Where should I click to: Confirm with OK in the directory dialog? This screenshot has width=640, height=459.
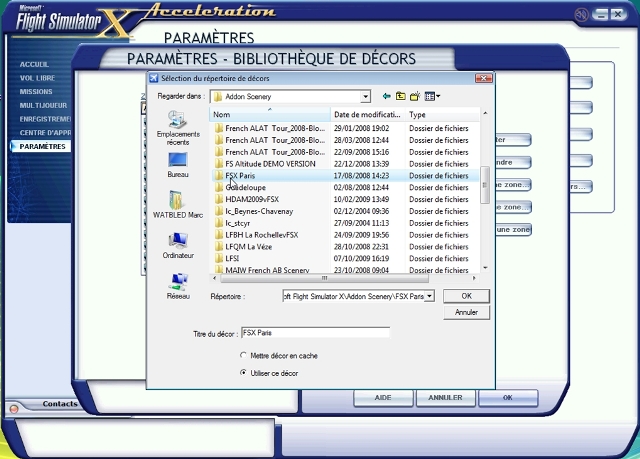[x=466, y=296]
